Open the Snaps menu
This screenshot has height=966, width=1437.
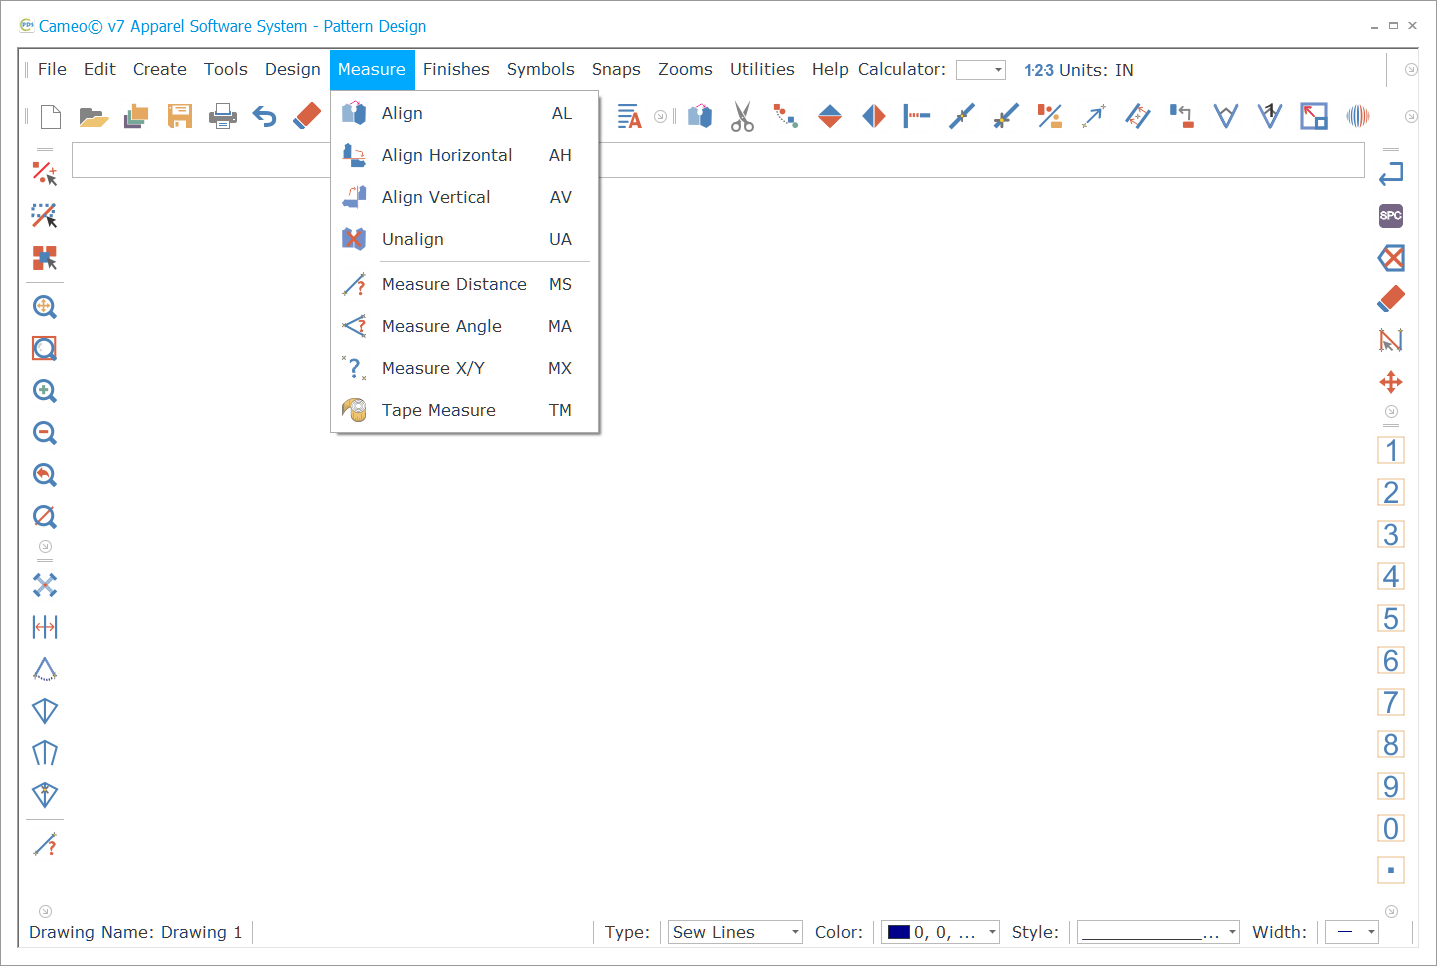point(616,69)
